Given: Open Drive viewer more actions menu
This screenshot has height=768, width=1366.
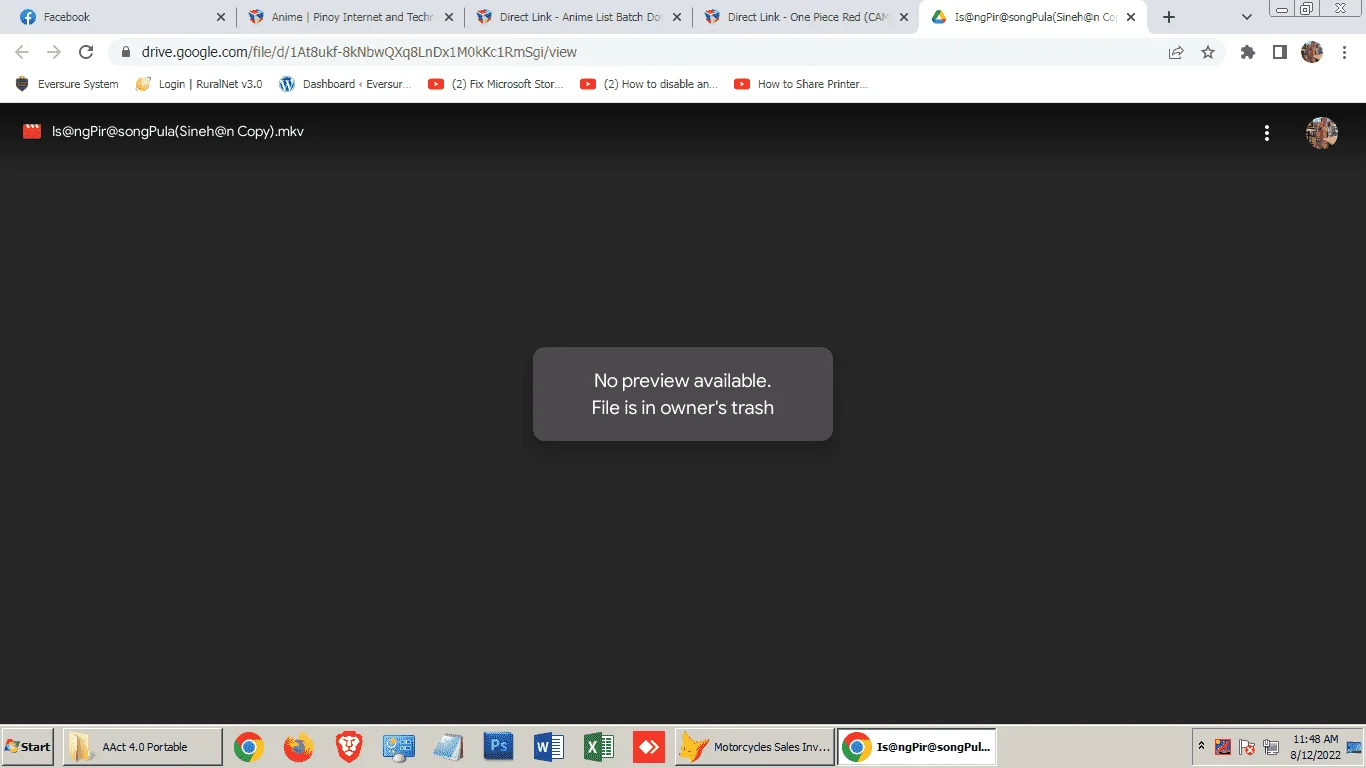Looking at the screenshot, I should 1267,133.
